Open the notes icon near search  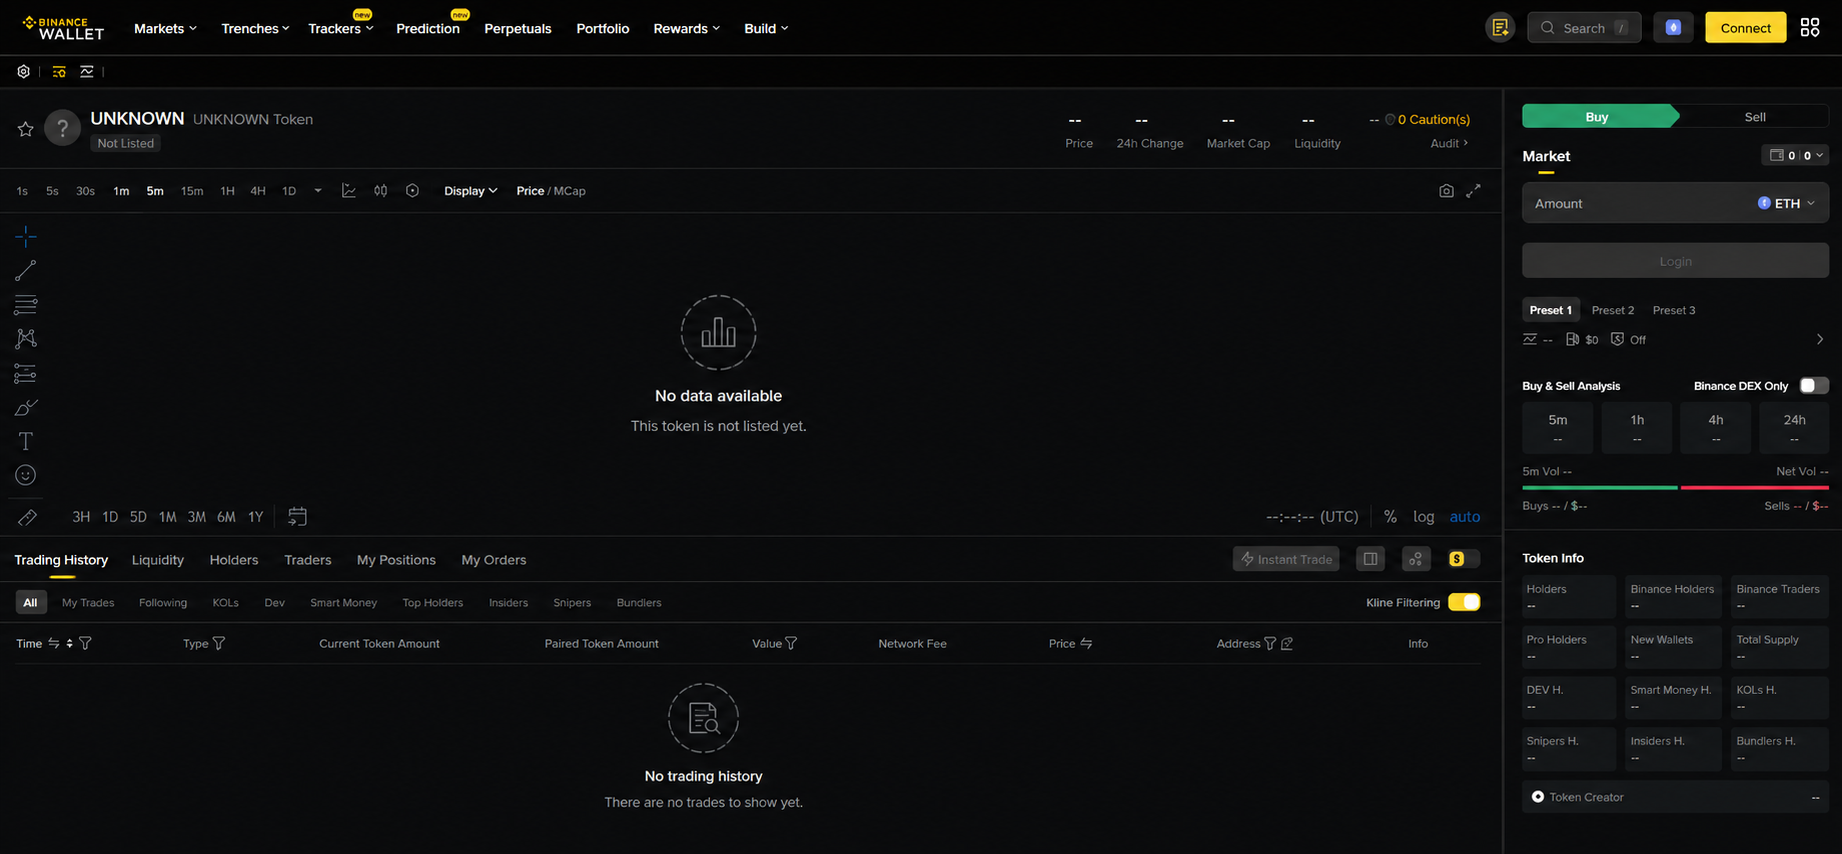1500,28
